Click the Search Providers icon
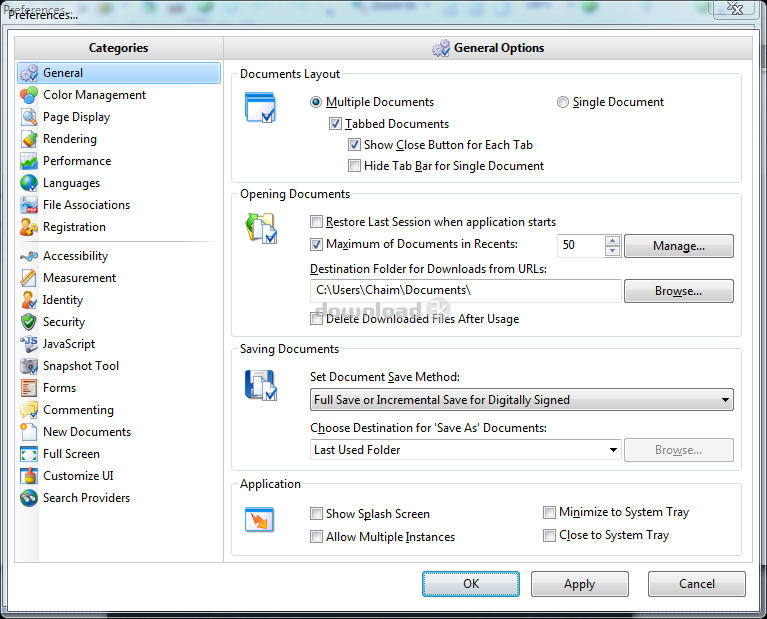The width and height of the screenshot is (767, 619). [x=28, y=498]
